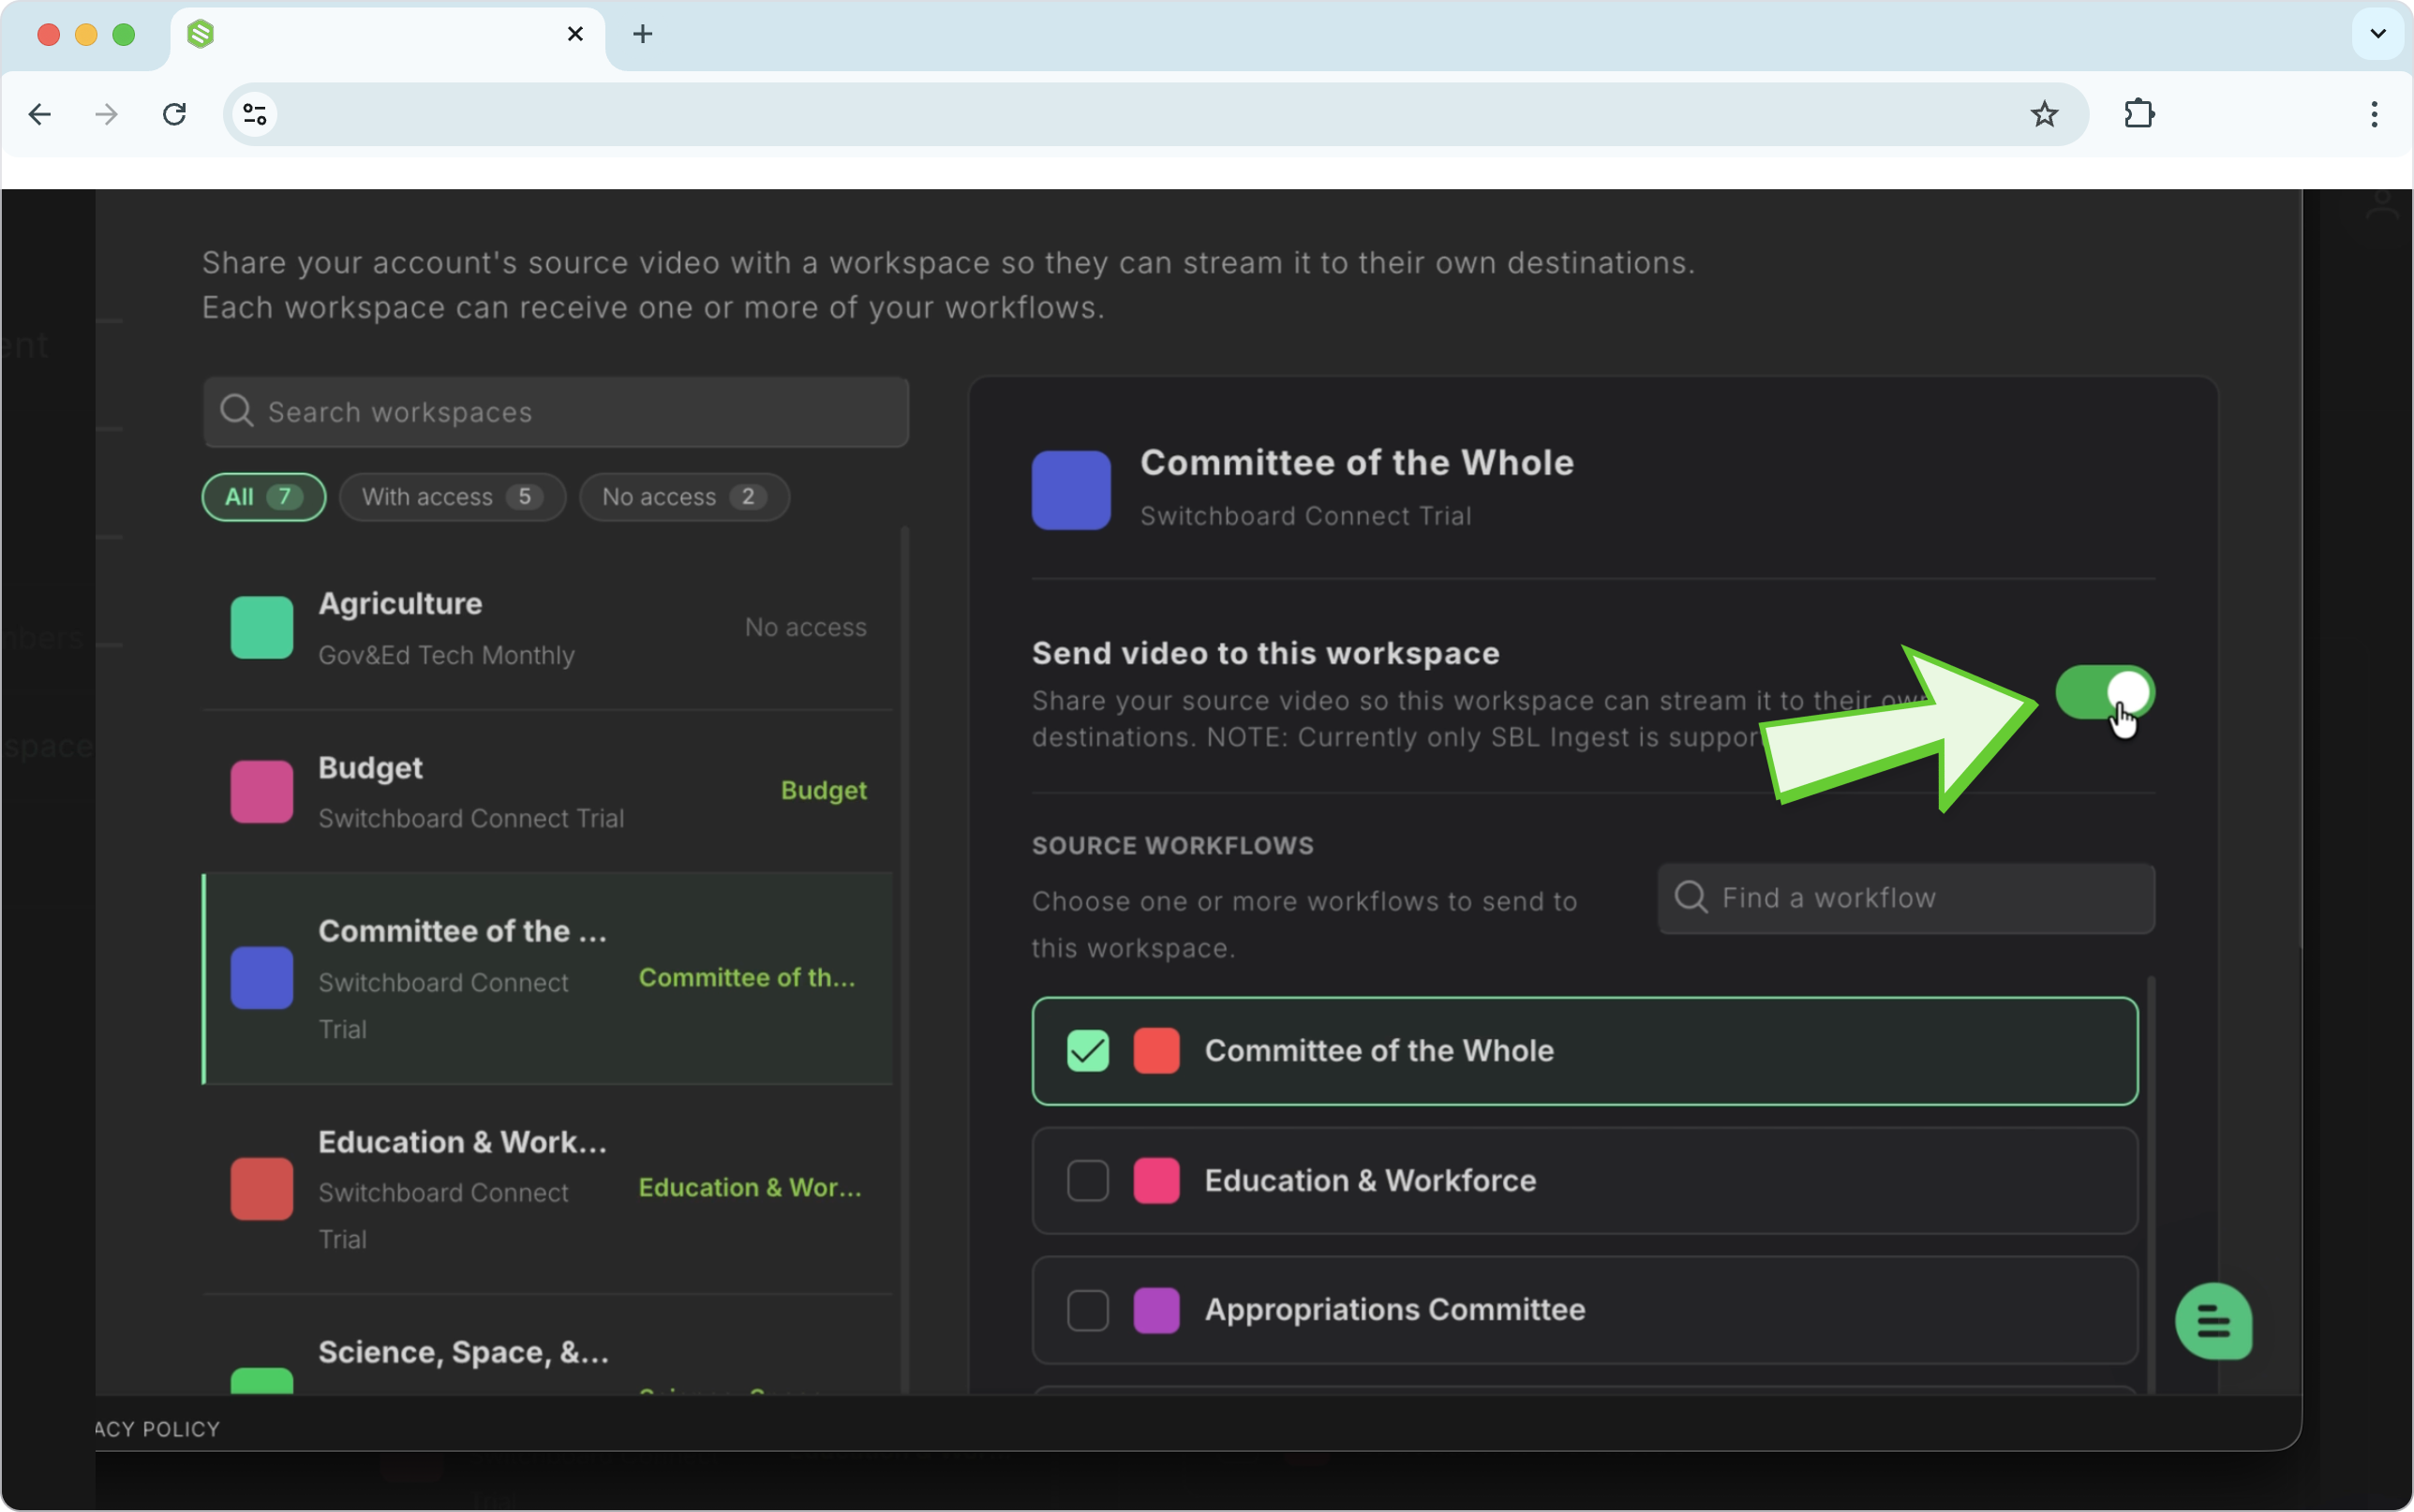Click the Committee of the Whole heading
The height and width of the screenshot is (1512, 2414).
tap(1357, 462)
